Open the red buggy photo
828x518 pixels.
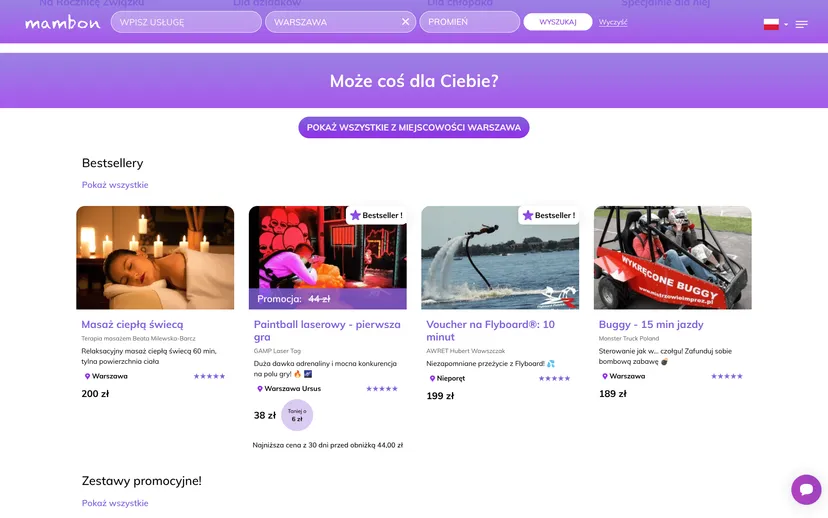click(673, 258)
